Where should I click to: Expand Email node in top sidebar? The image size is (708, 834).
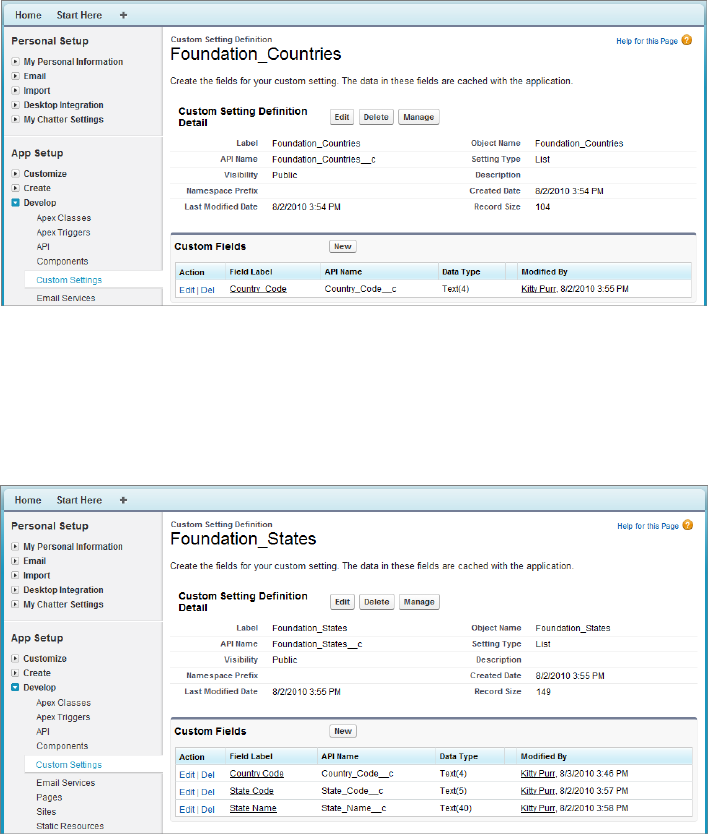tap(15, 76)
